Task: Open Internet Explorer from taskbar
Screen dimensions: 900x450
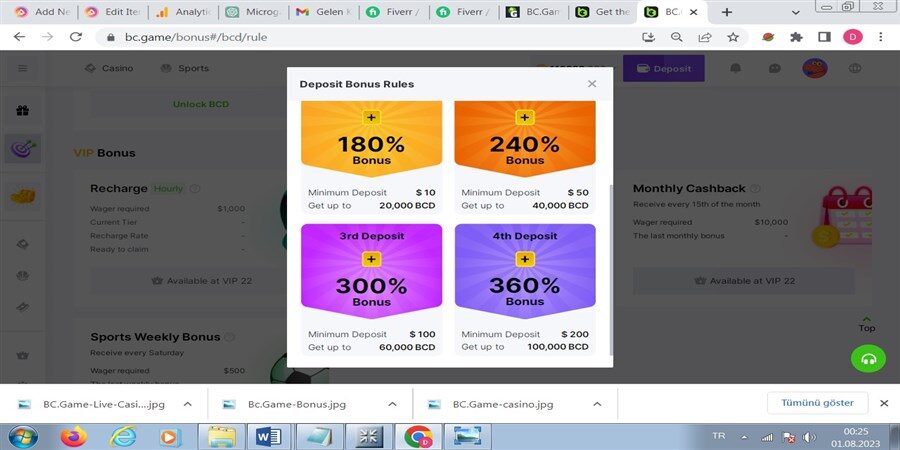Action: click(122, 437)
